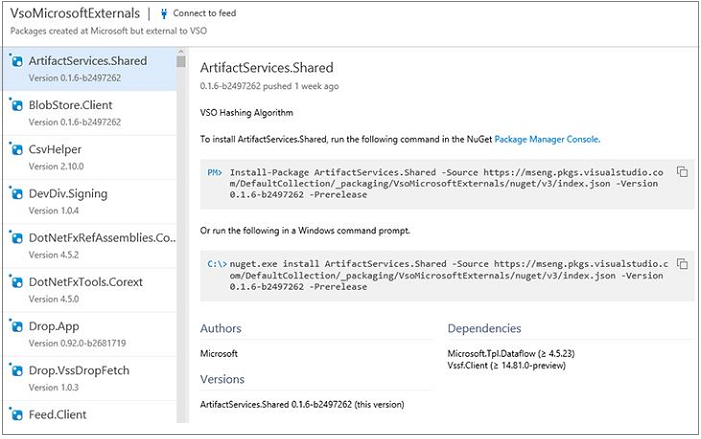The height and width of the screenshot is (439, 701).
Task: Click the ArtifactServices.Shared package icon in list
Action: click(17, 61)
